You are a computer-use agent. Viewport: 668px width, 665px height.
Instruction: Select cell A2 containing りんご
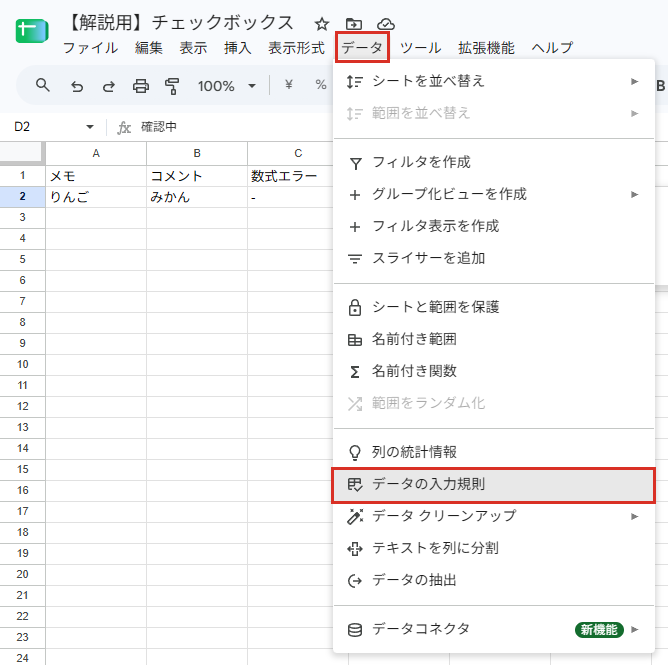pos(96,197)
